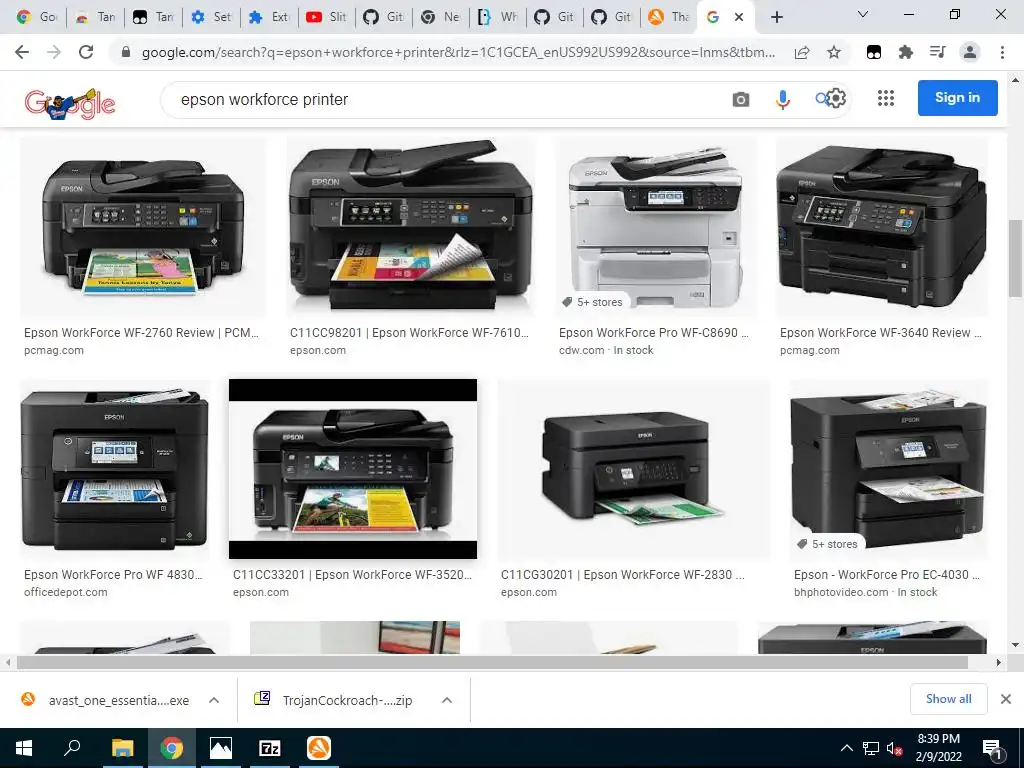Screen dimensions: 1024x768
Task: Open WorkForce WF-3640 printer image
Action: pyautogui.click(x=882, y=227)
